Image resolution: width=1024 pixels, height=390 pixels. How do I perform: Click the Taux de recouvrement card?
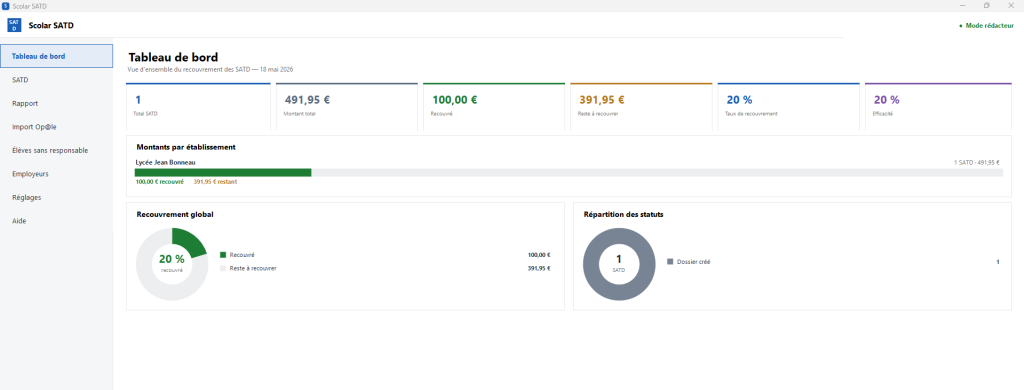[789, 107]
